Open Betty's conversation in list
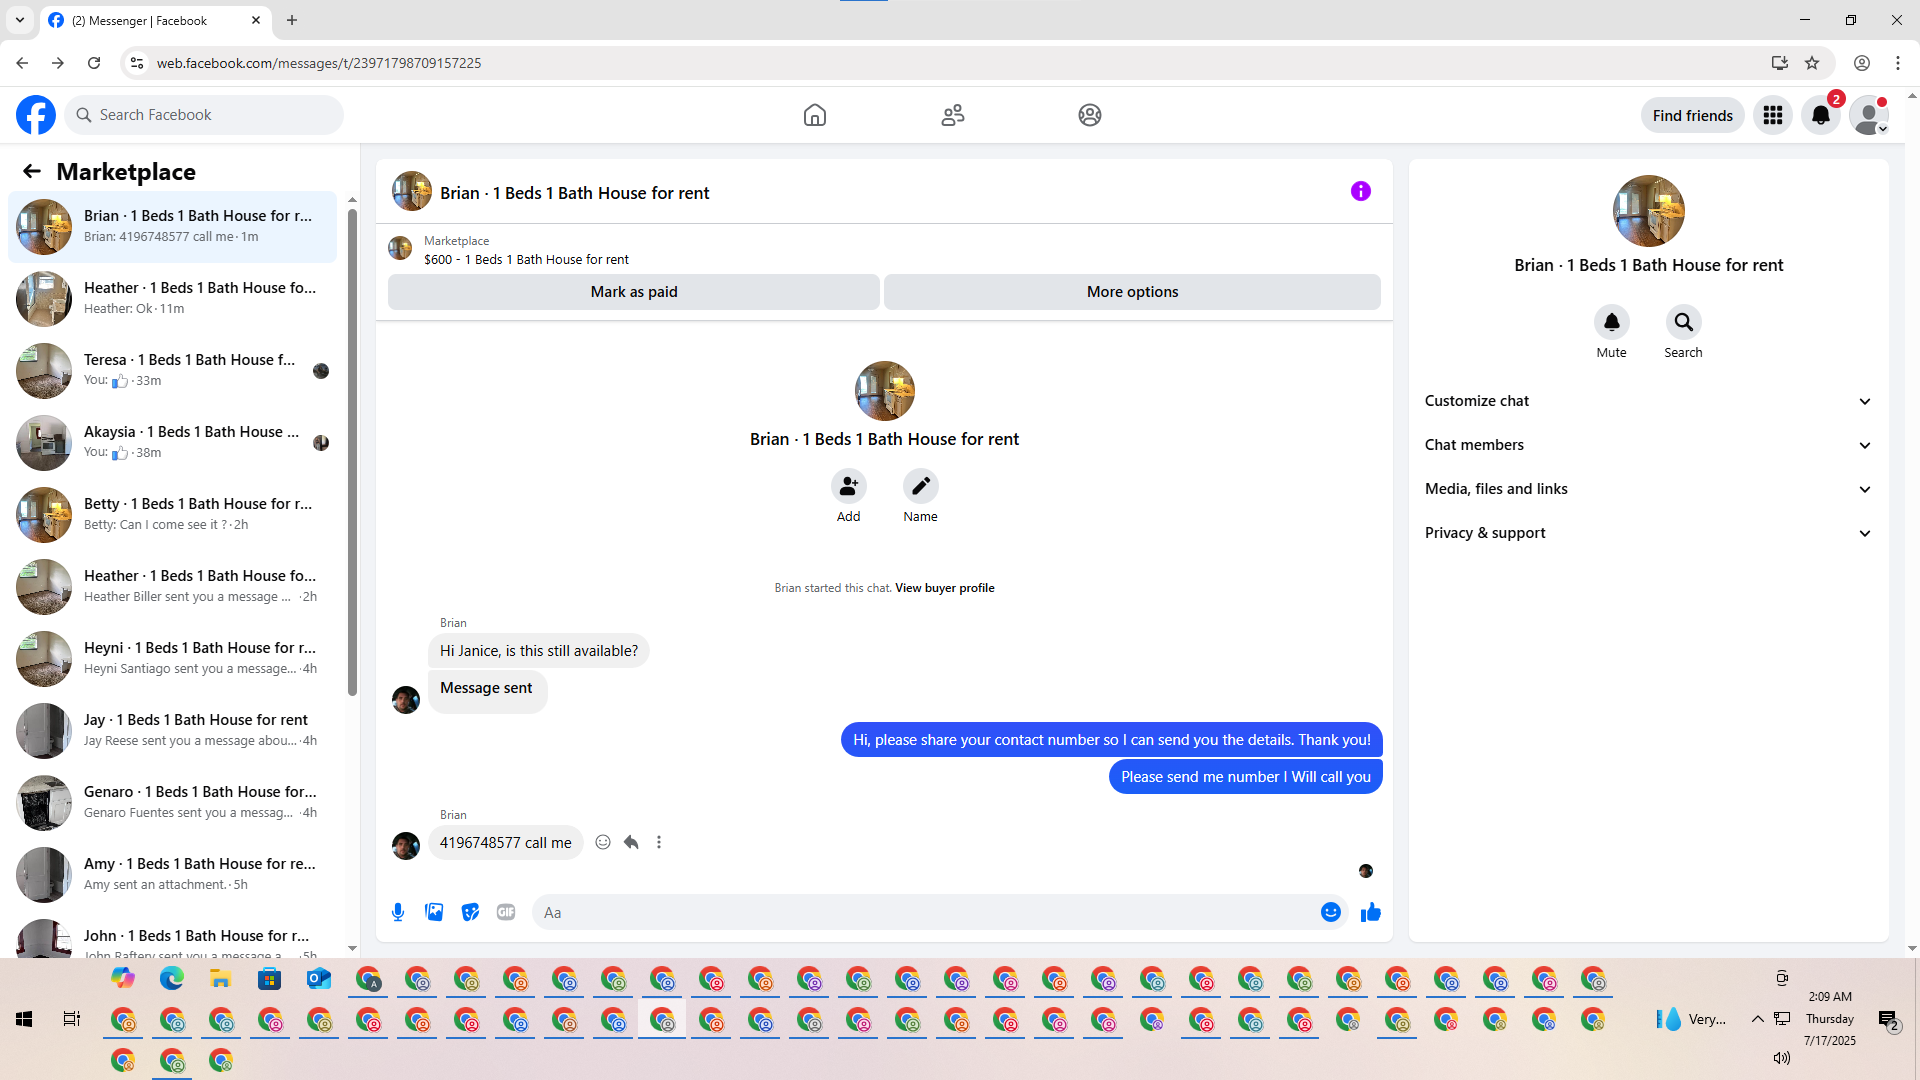The height and width of the screenshot is (1080, 1920). click(172, 515)
